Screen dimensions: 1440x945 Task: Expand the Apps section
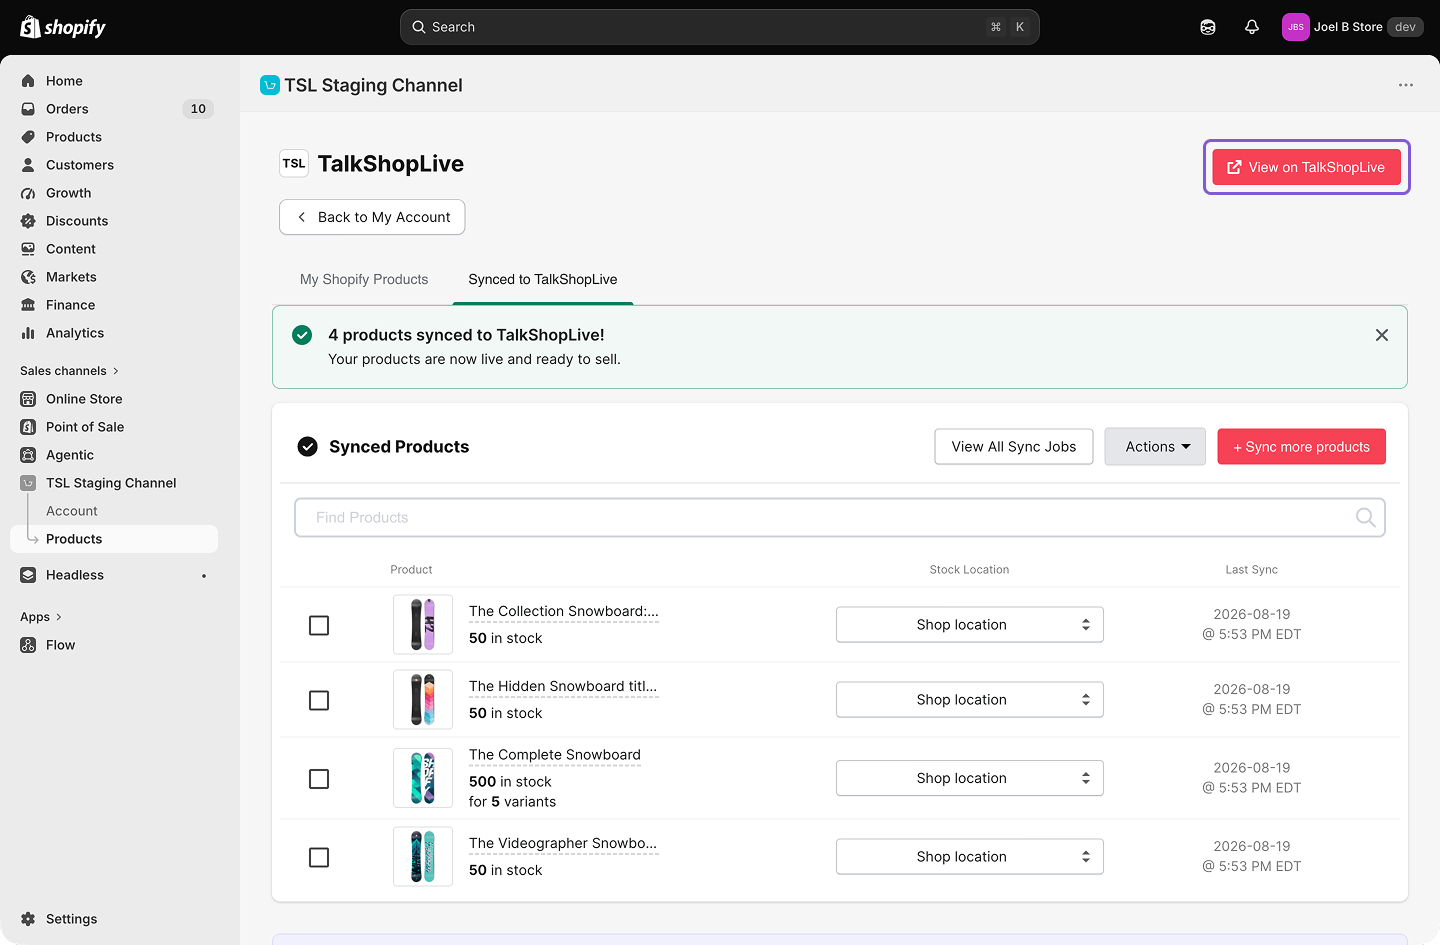point(41,617)
